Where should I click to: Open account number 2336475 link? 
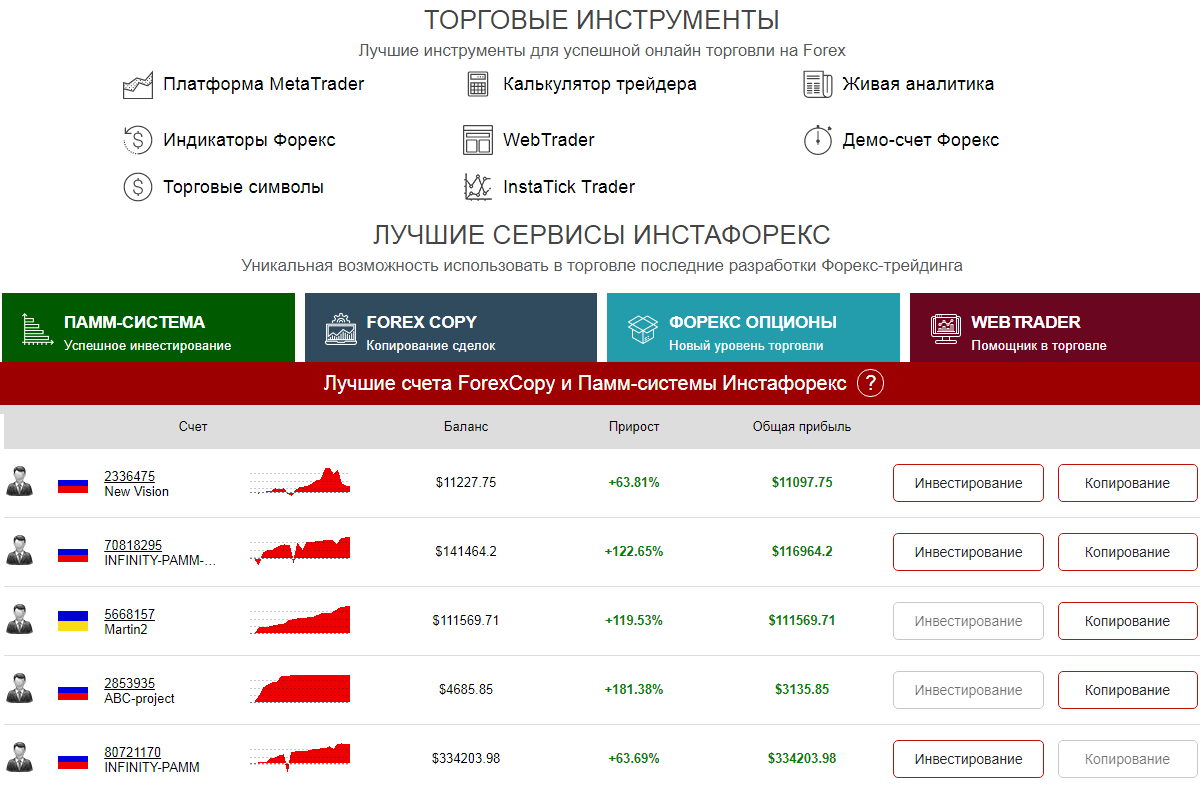(x=129, y=476)
